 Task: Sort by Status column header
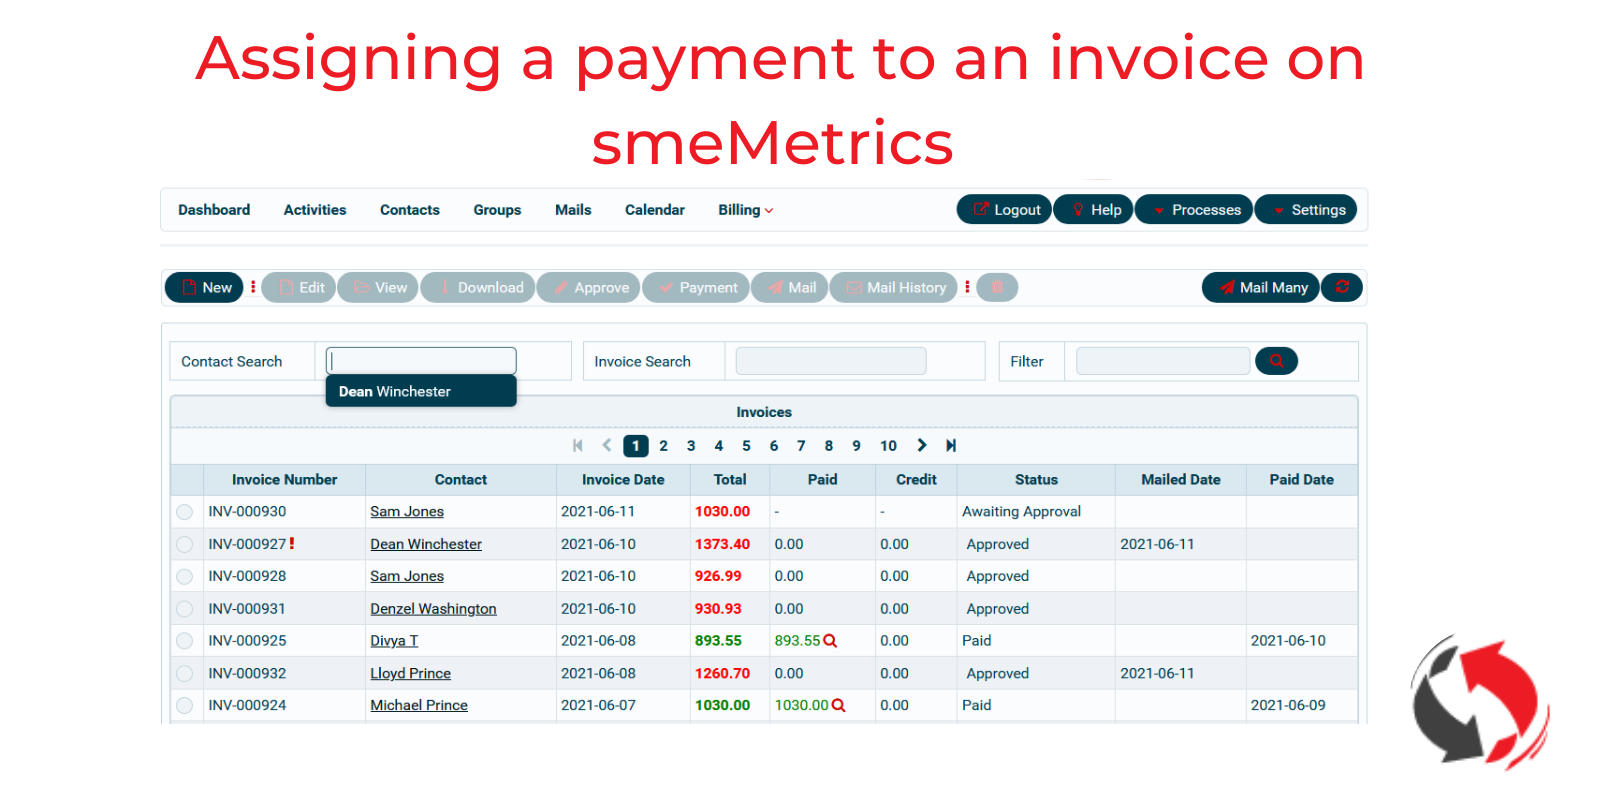click(1036, 480)
